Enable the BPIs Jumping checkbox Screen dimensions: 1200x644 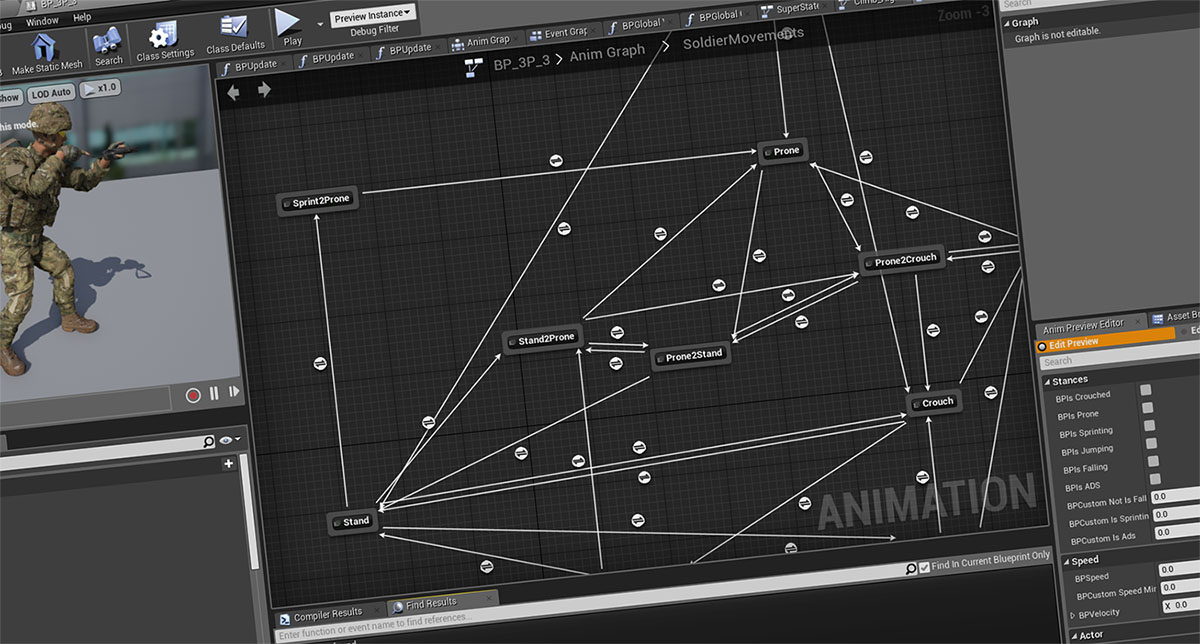pos(1151,443)
